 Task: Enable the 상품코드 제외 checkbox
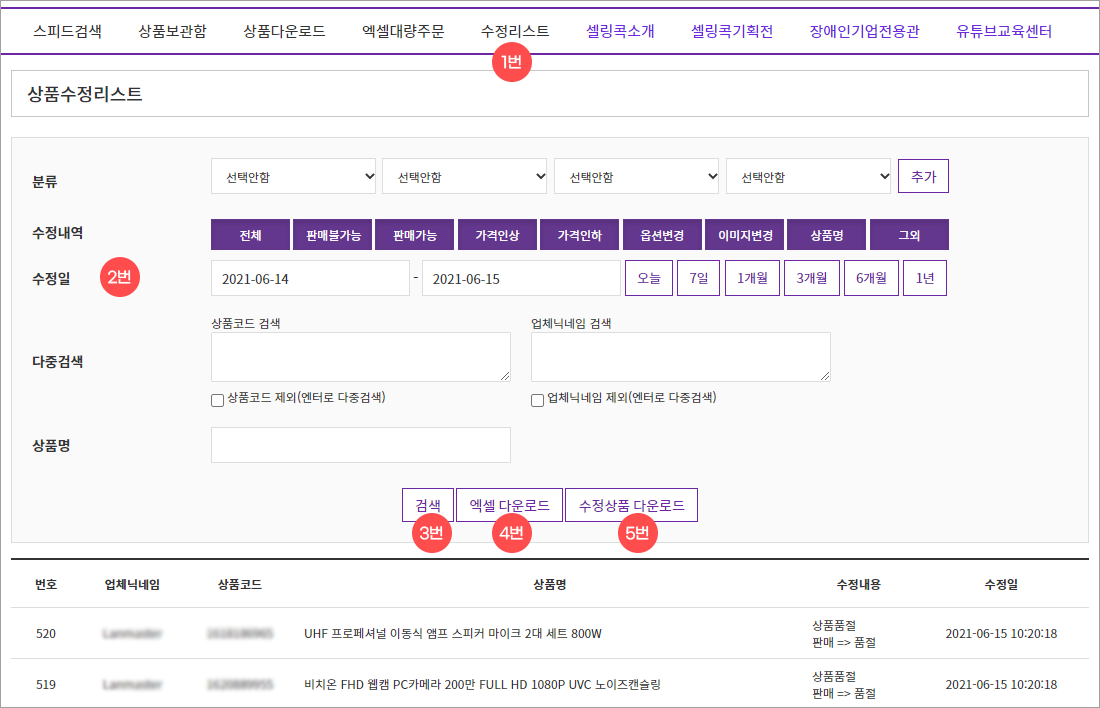tap(217, 400)
